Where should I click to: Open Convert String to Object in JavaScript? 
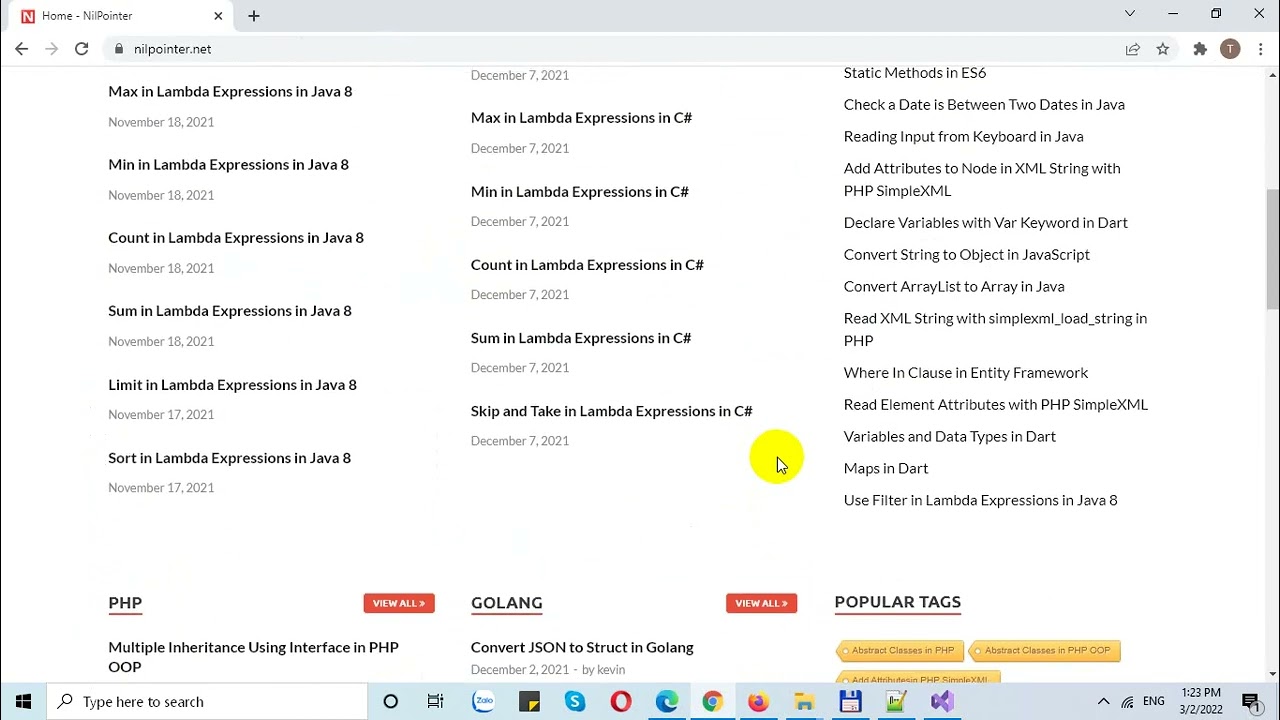(x=966, y=254)
